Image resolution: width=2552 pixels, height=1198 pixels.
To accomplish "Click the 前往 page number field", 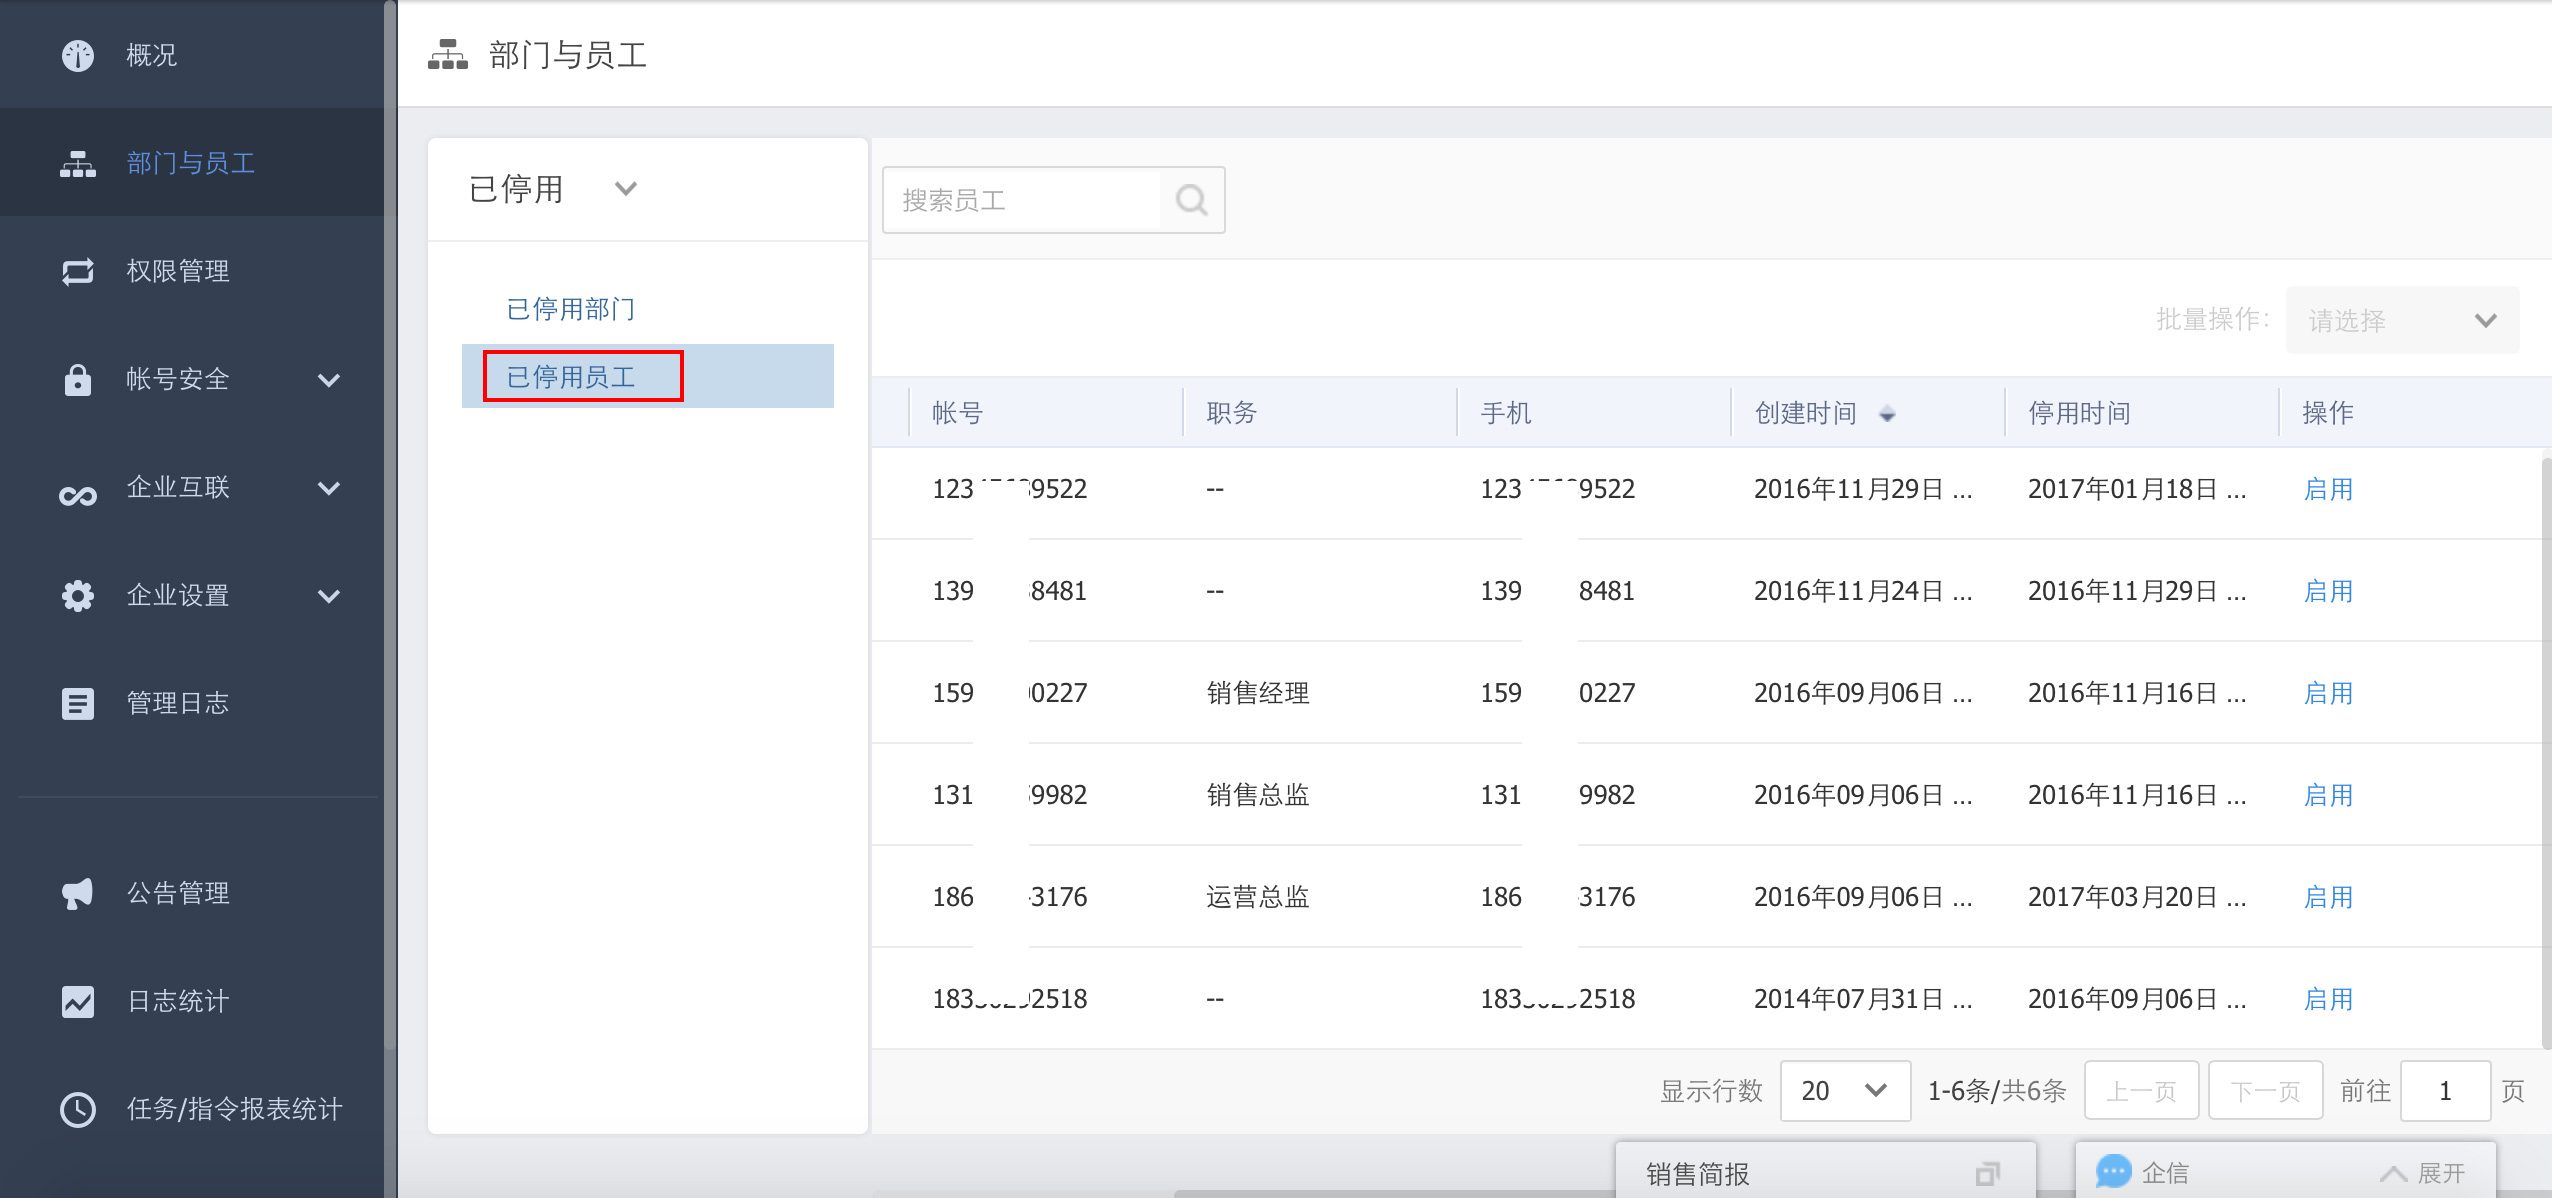I will [x=2445, y=1091].
